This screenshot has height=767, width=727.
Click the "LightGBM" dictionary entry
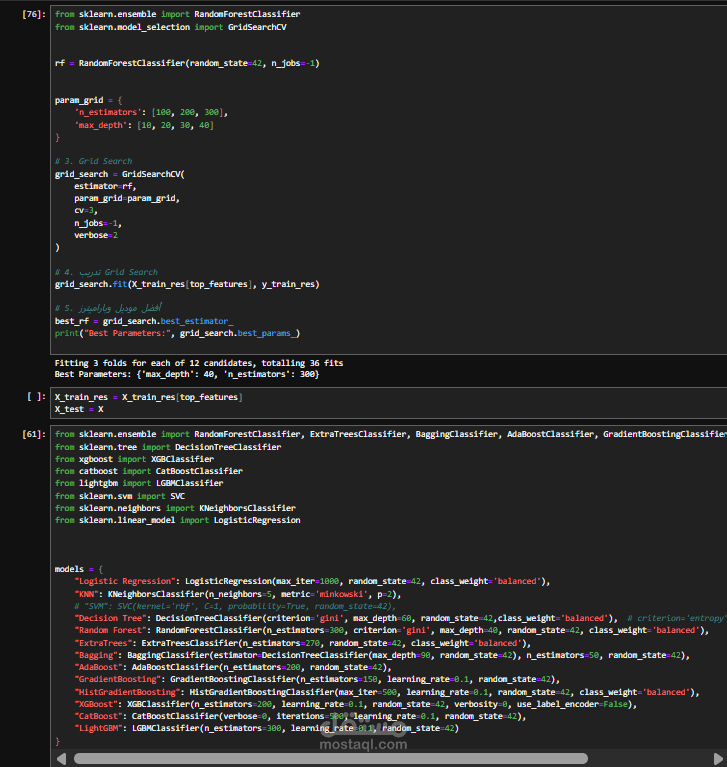[x=267, y=728]
